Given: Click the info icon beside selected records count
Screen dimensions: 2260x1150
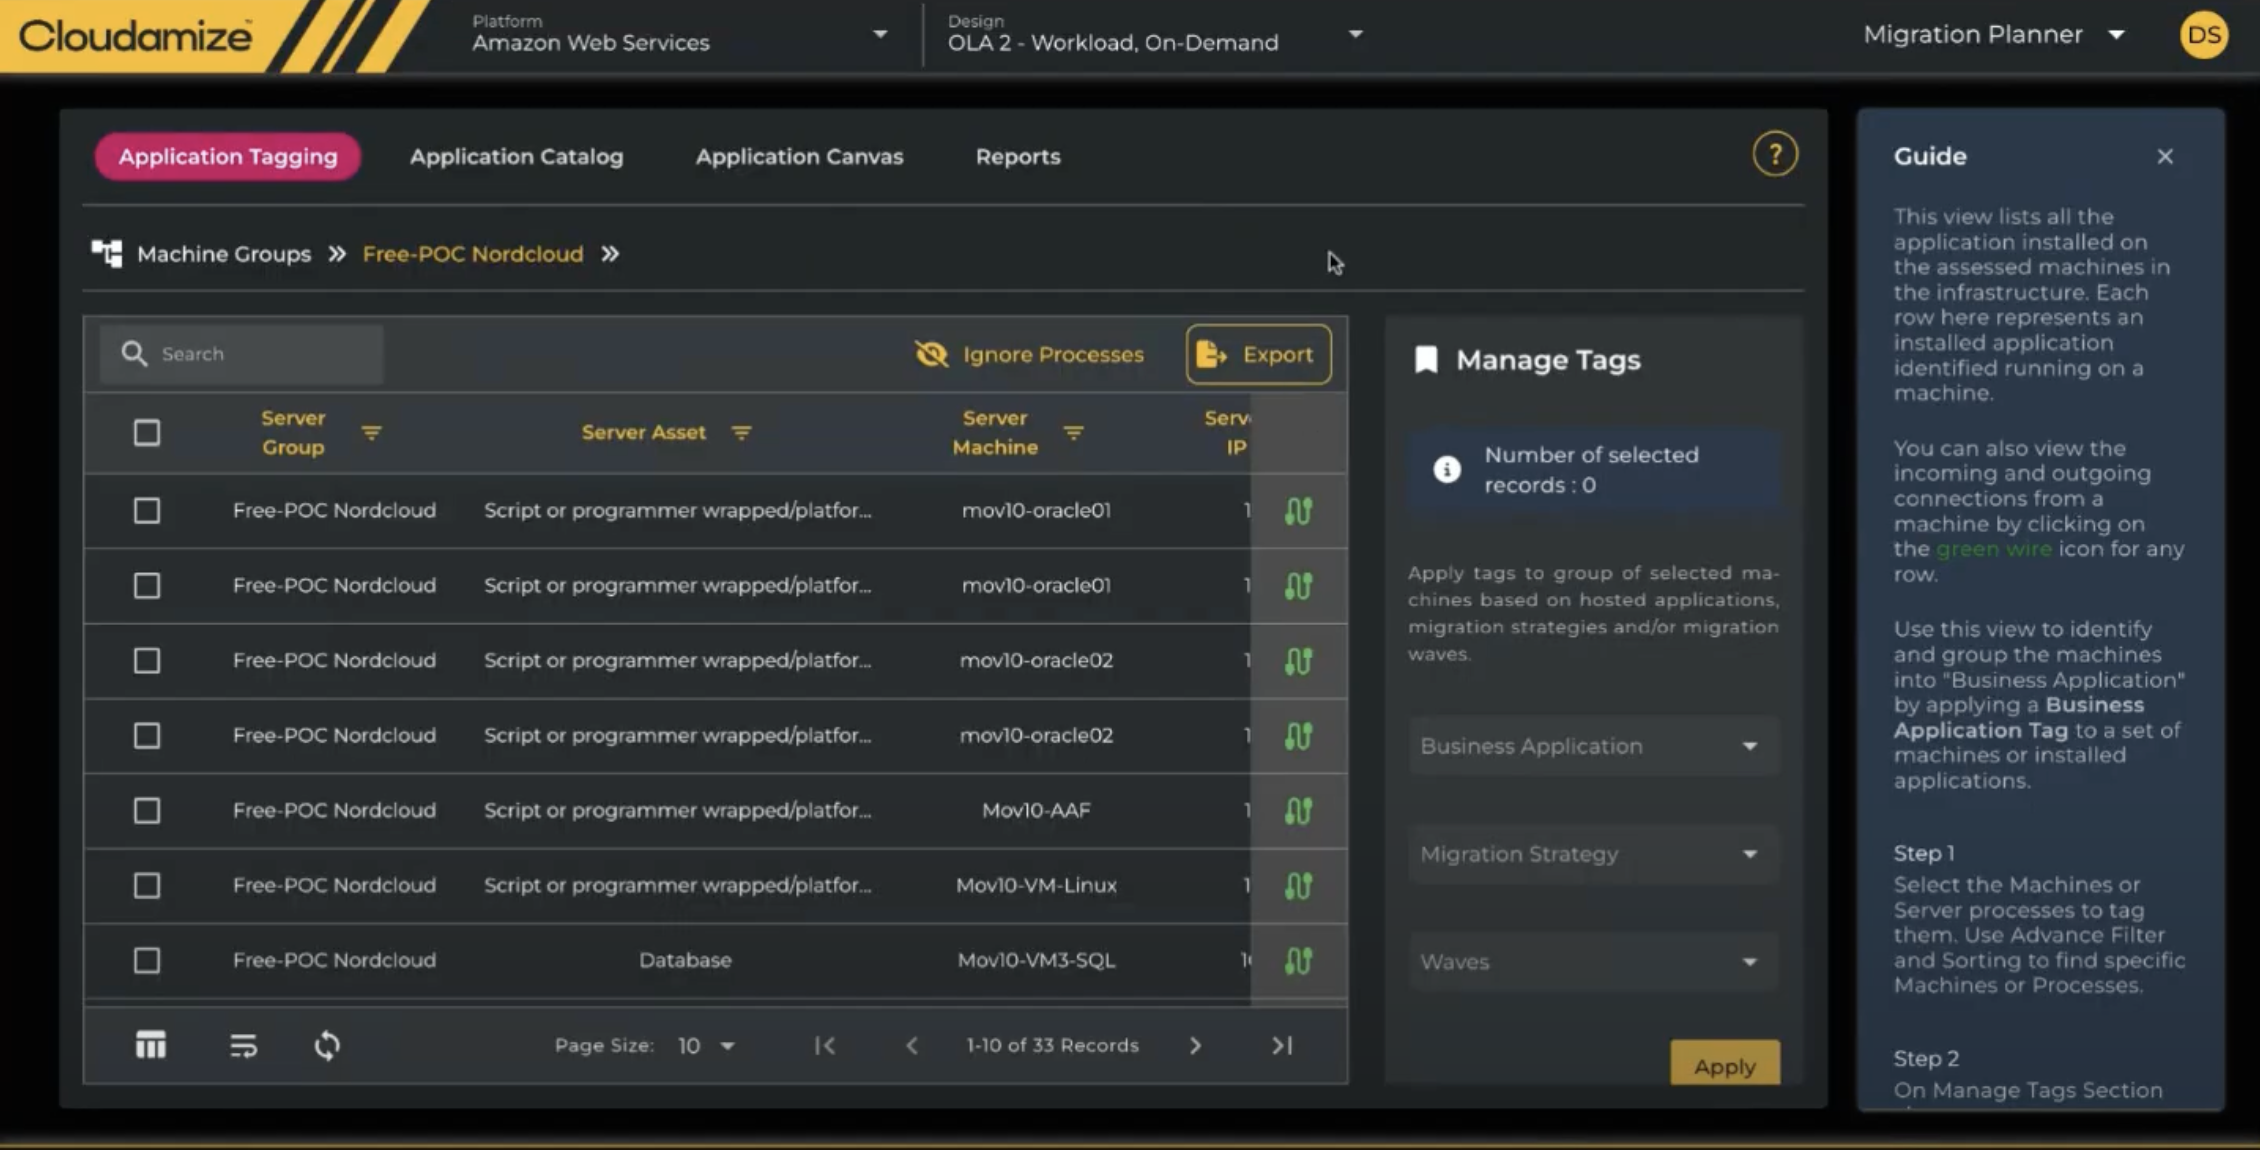Looking at the screenshot, I should [x=1447, y=469].
